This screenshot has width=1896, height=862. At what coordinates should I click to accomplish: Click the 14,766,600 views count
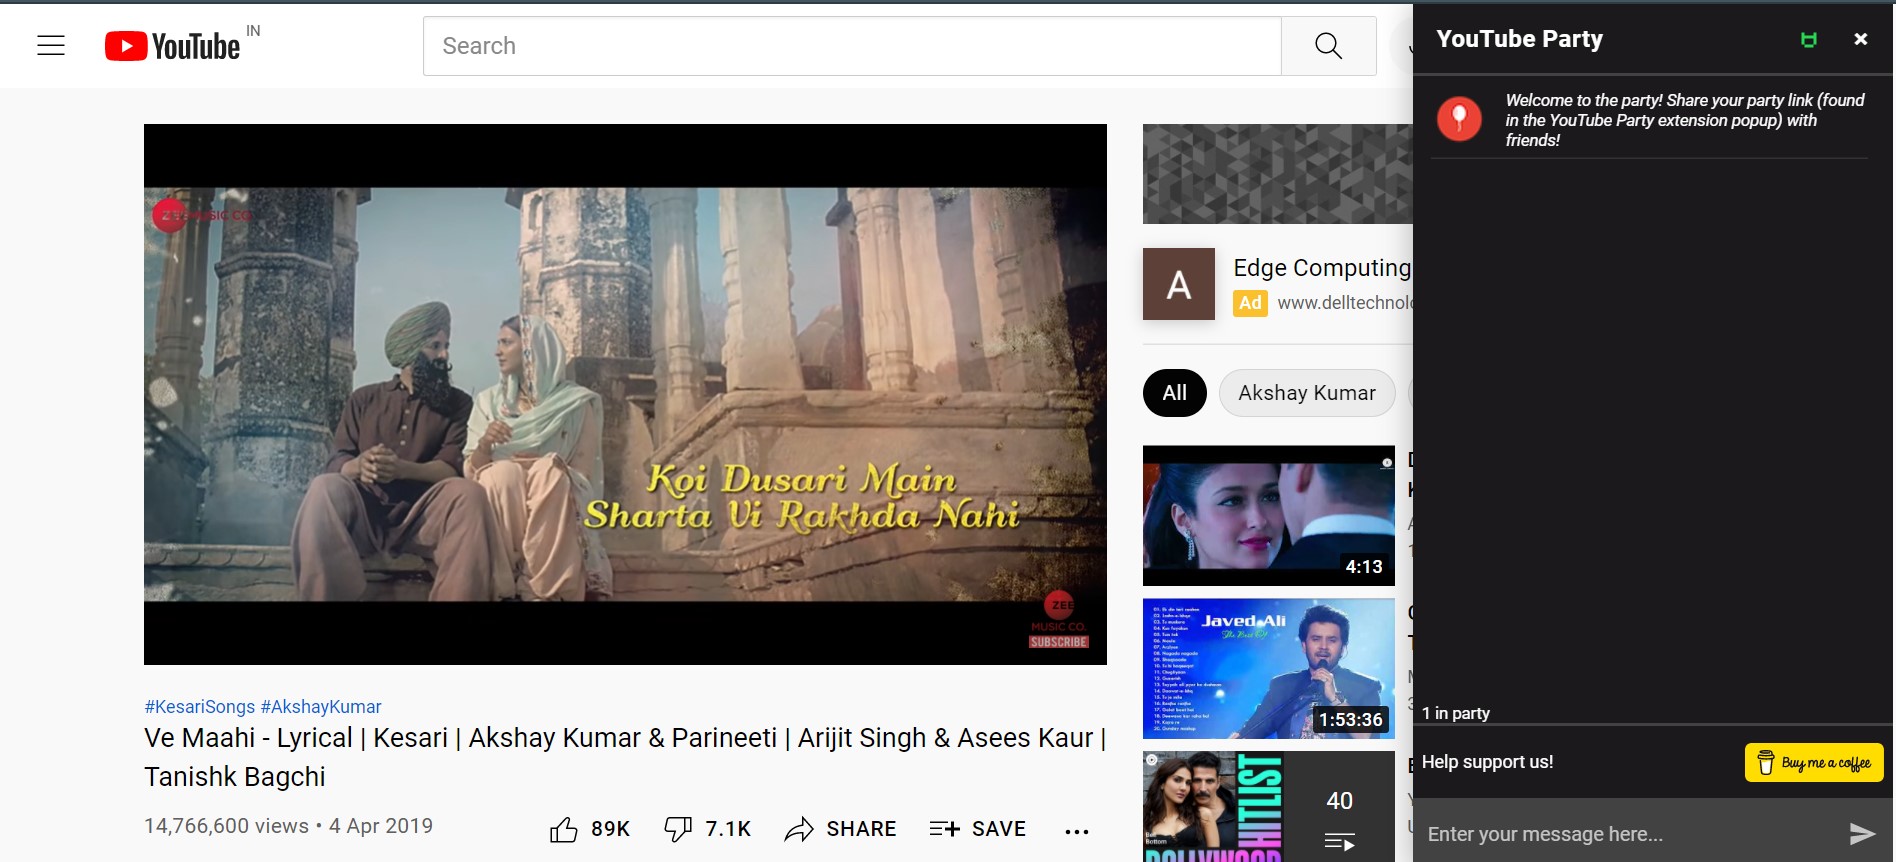(x=227, y=826)
